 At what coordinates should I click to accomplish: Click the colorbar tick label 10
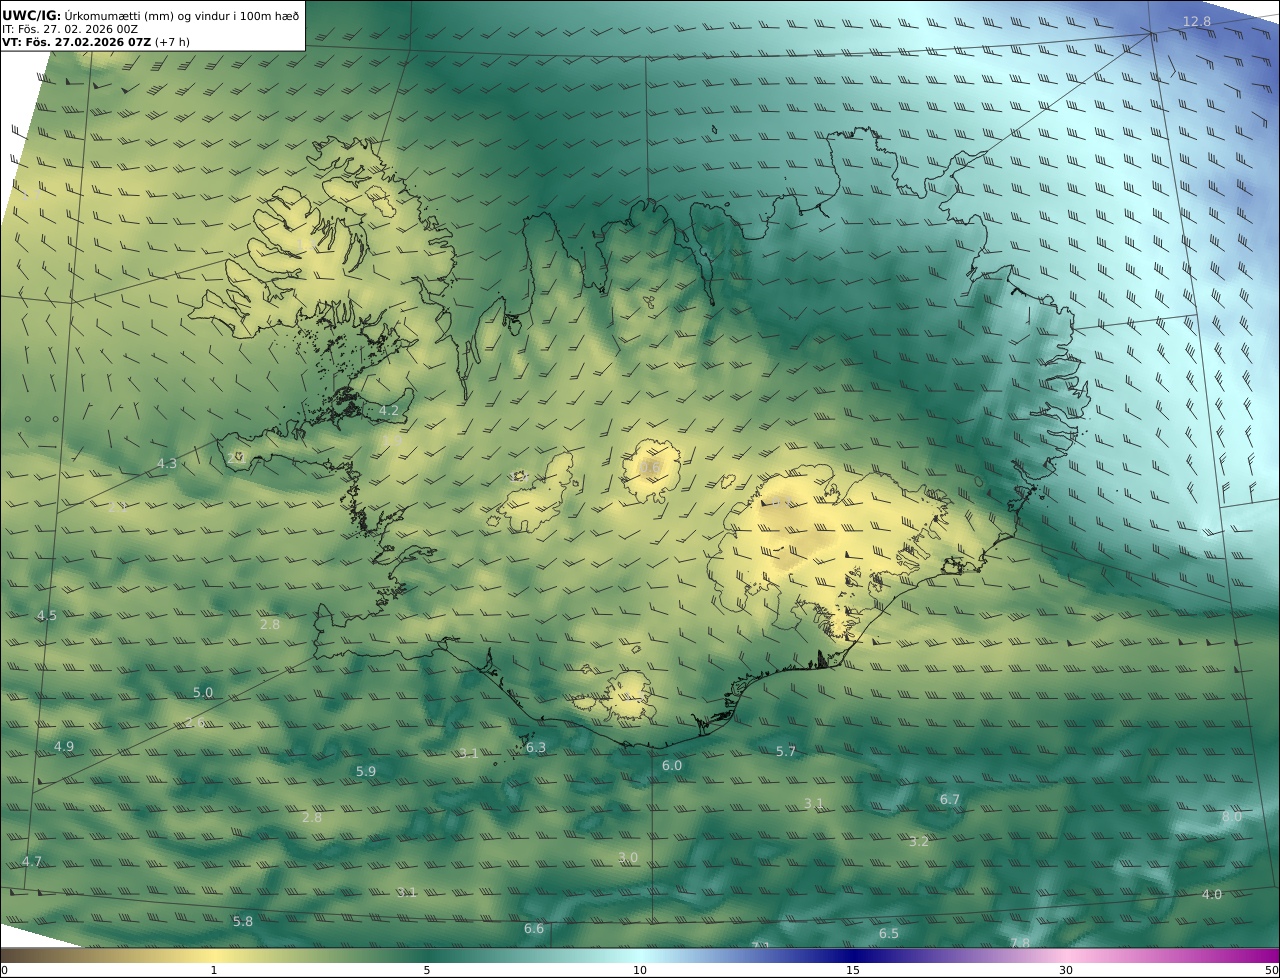pos(640,970)
